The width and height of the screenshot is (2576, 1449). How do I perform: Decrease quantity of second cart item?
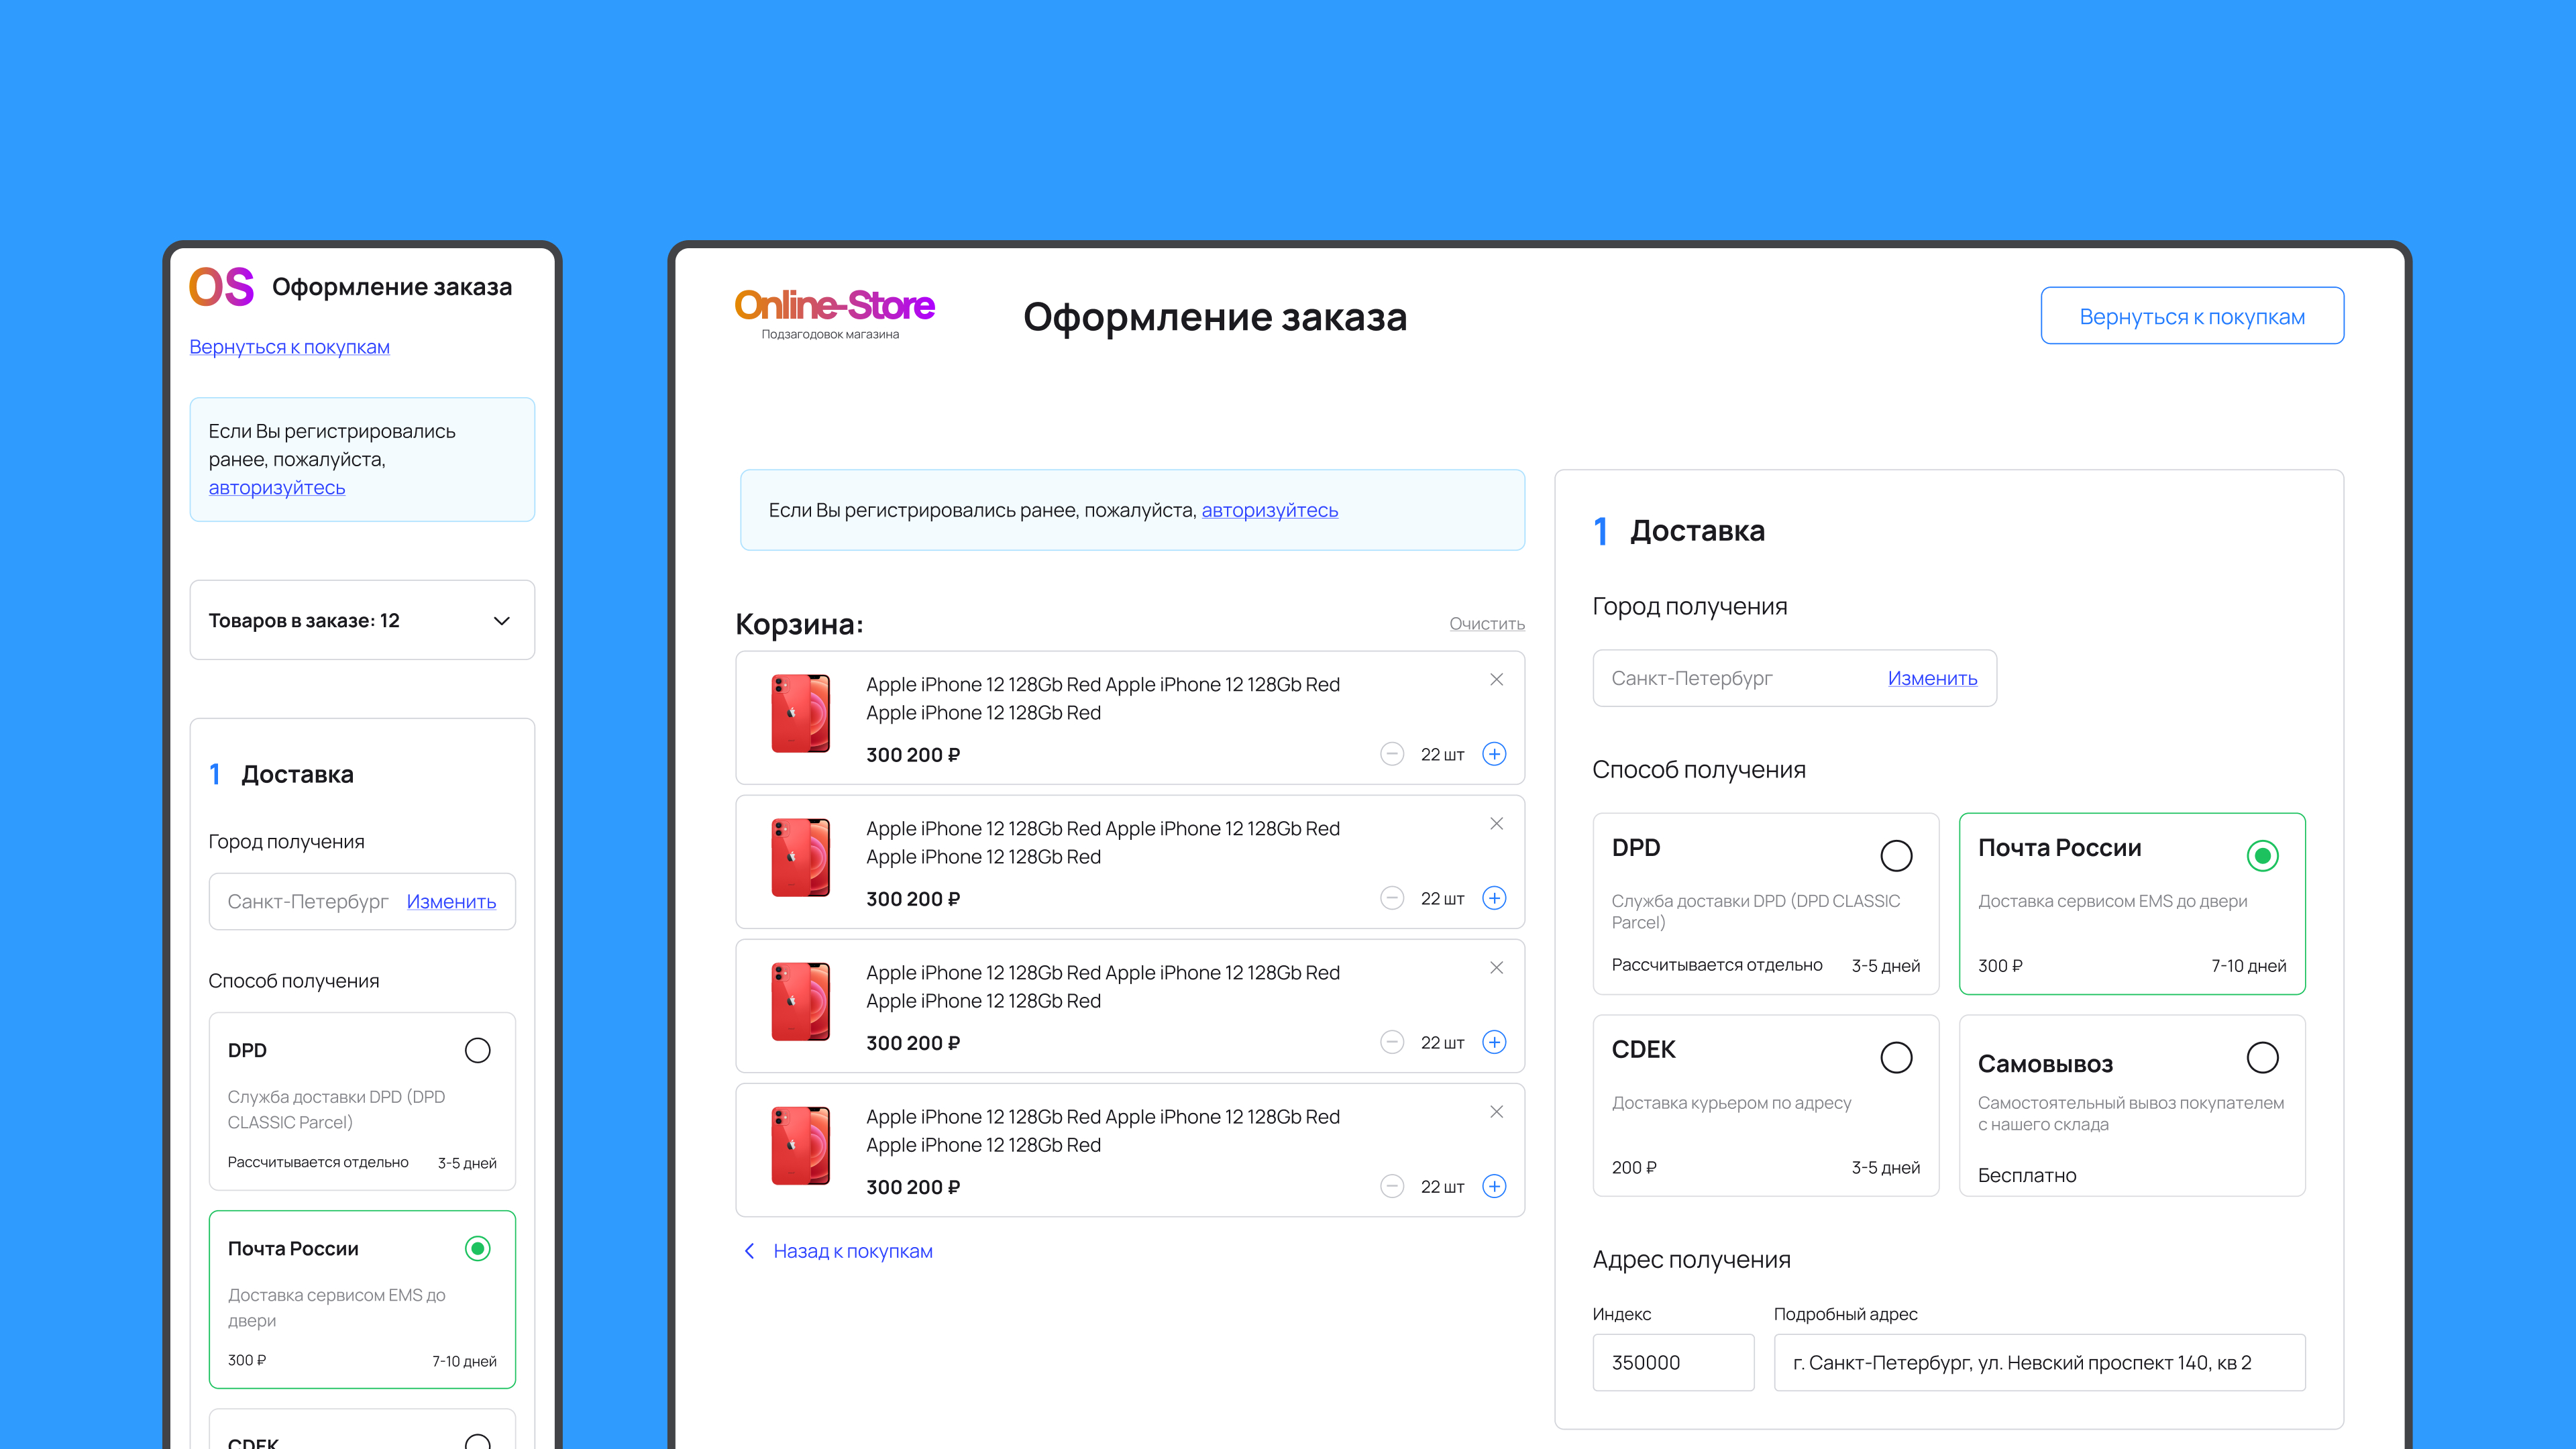click(x=1392, y=898)
